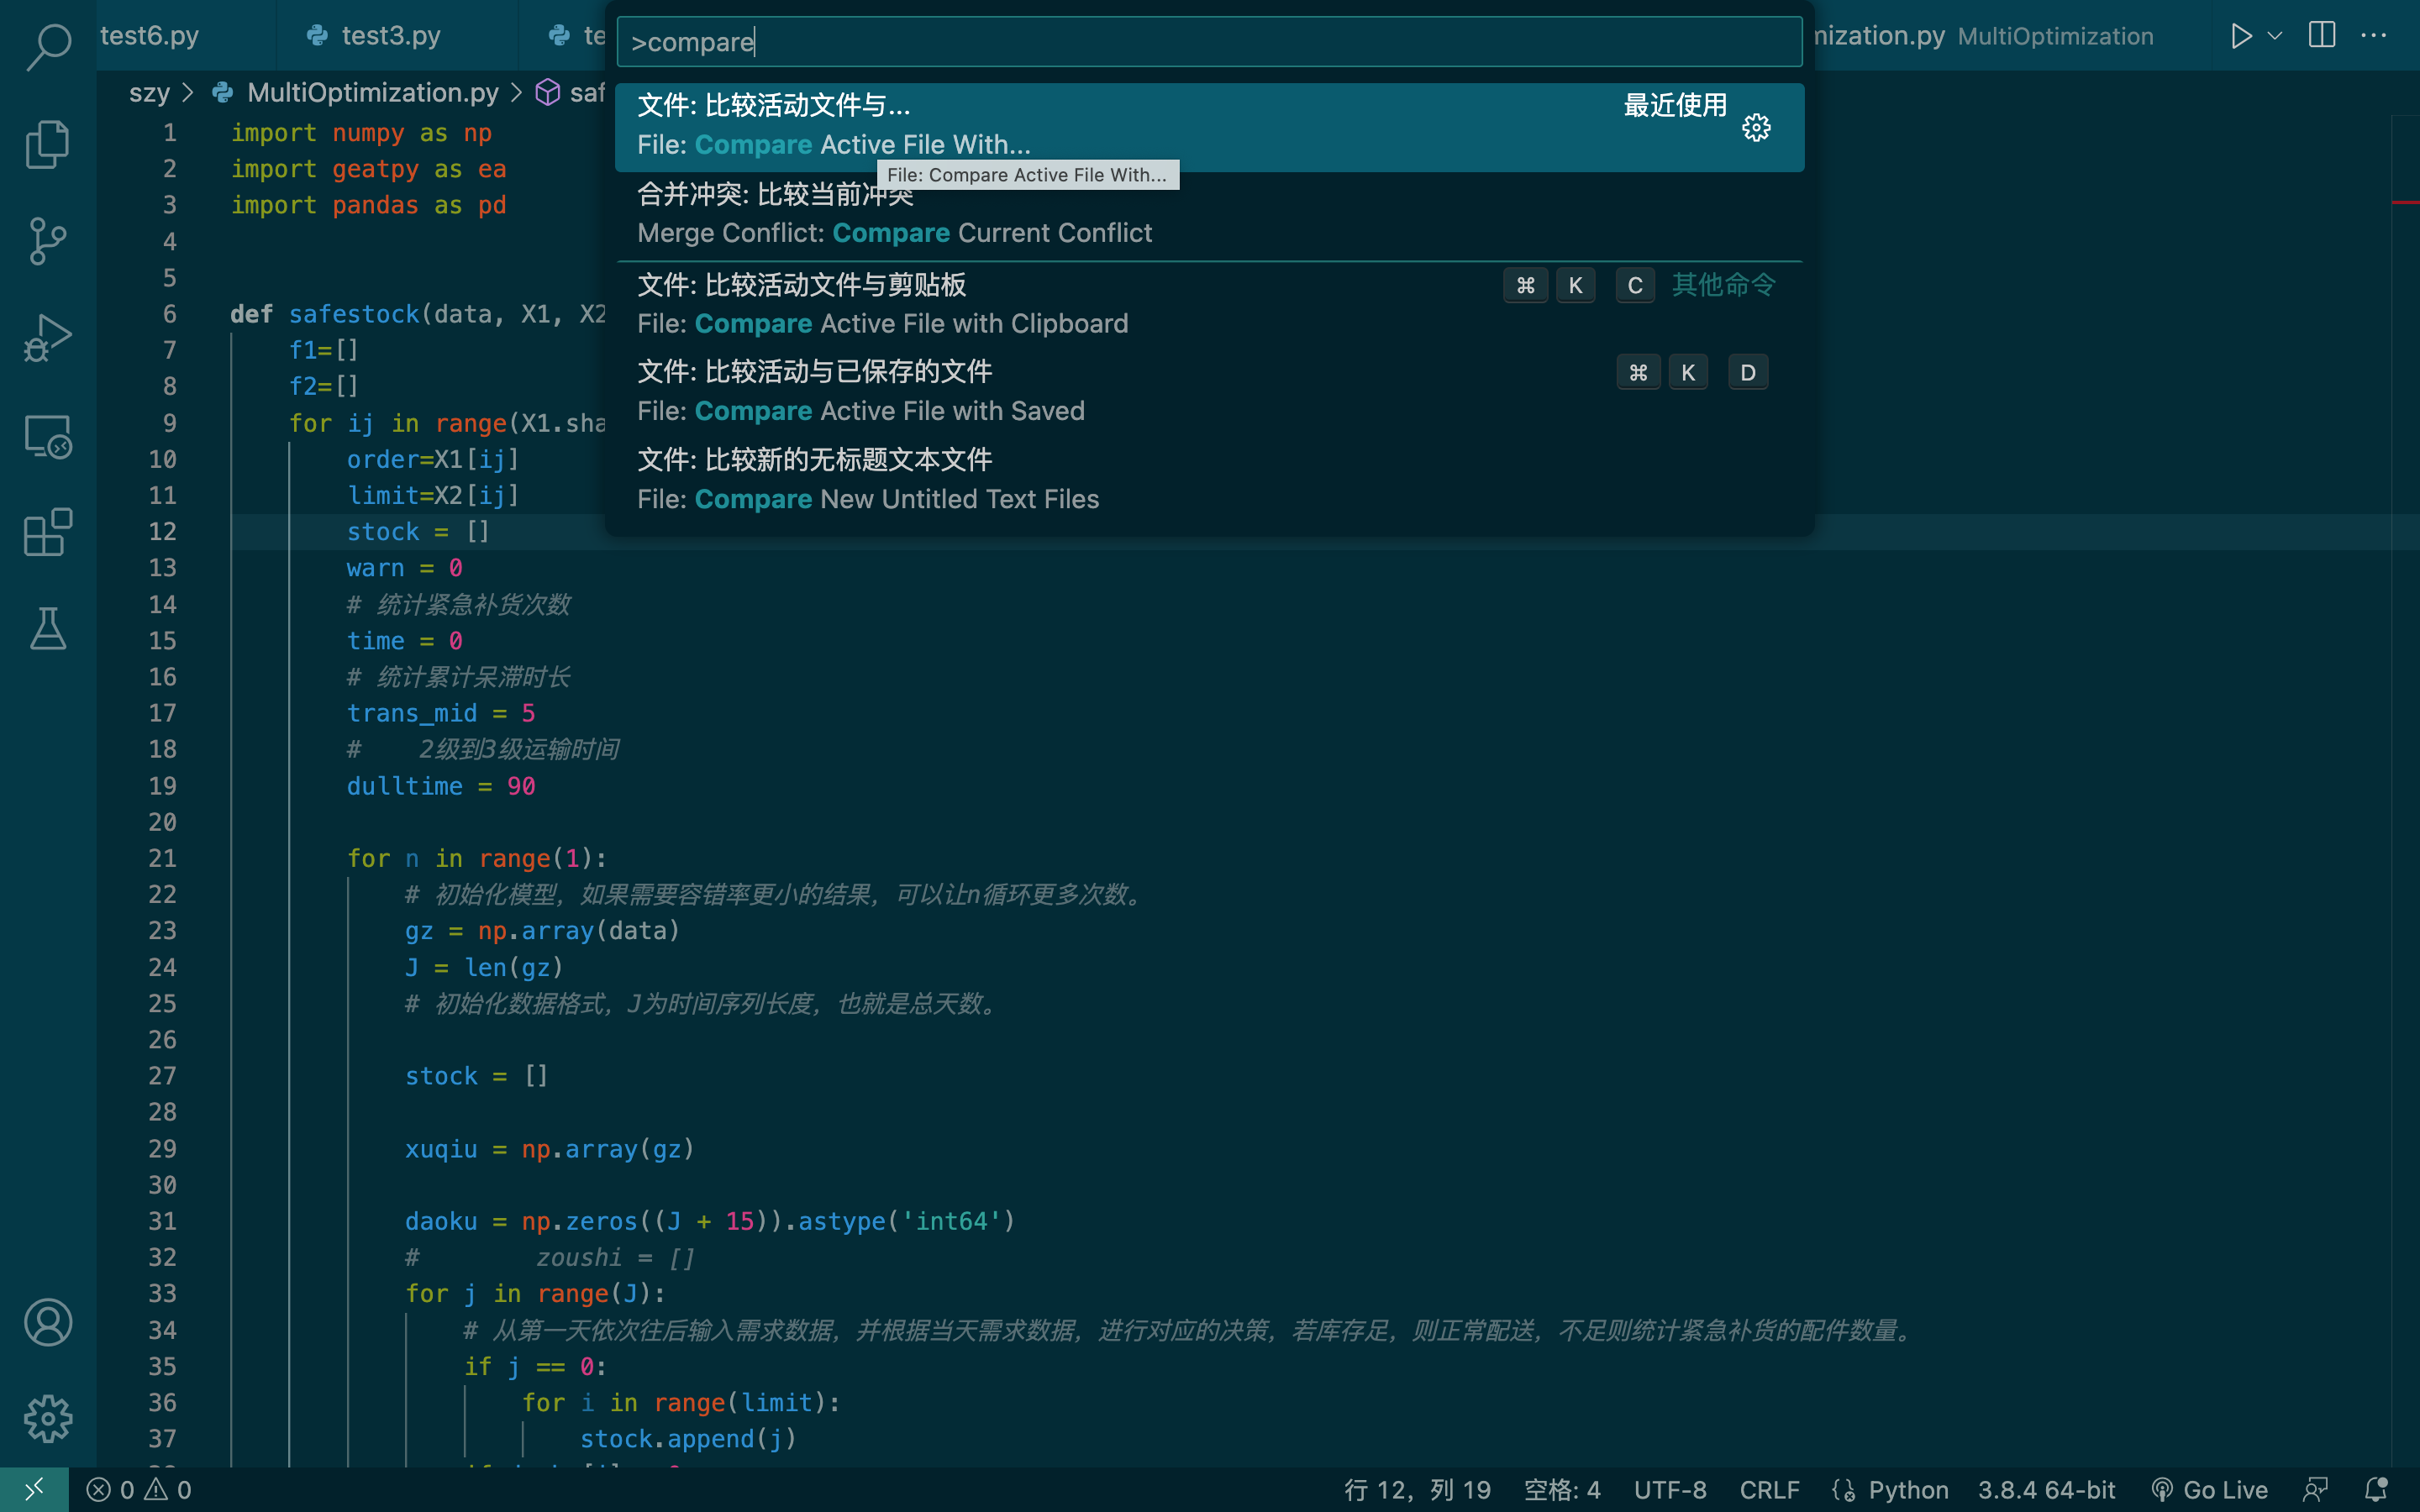Open the editor more actions ellipsis menu
2420x1512 pixels.
coord(2373,36)
